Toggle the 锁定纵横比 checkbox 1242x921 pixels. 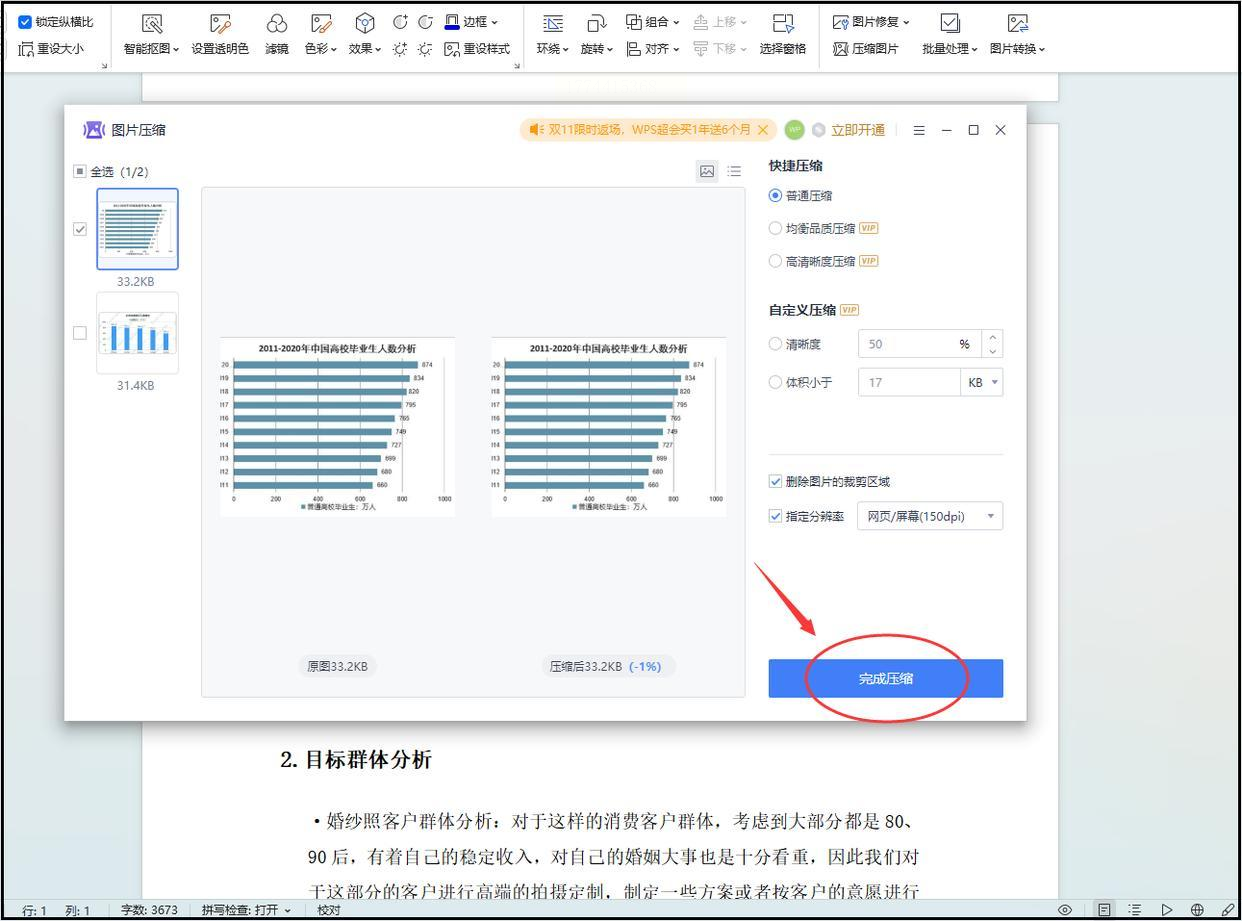pyautogui.click(x=26, y=22)
